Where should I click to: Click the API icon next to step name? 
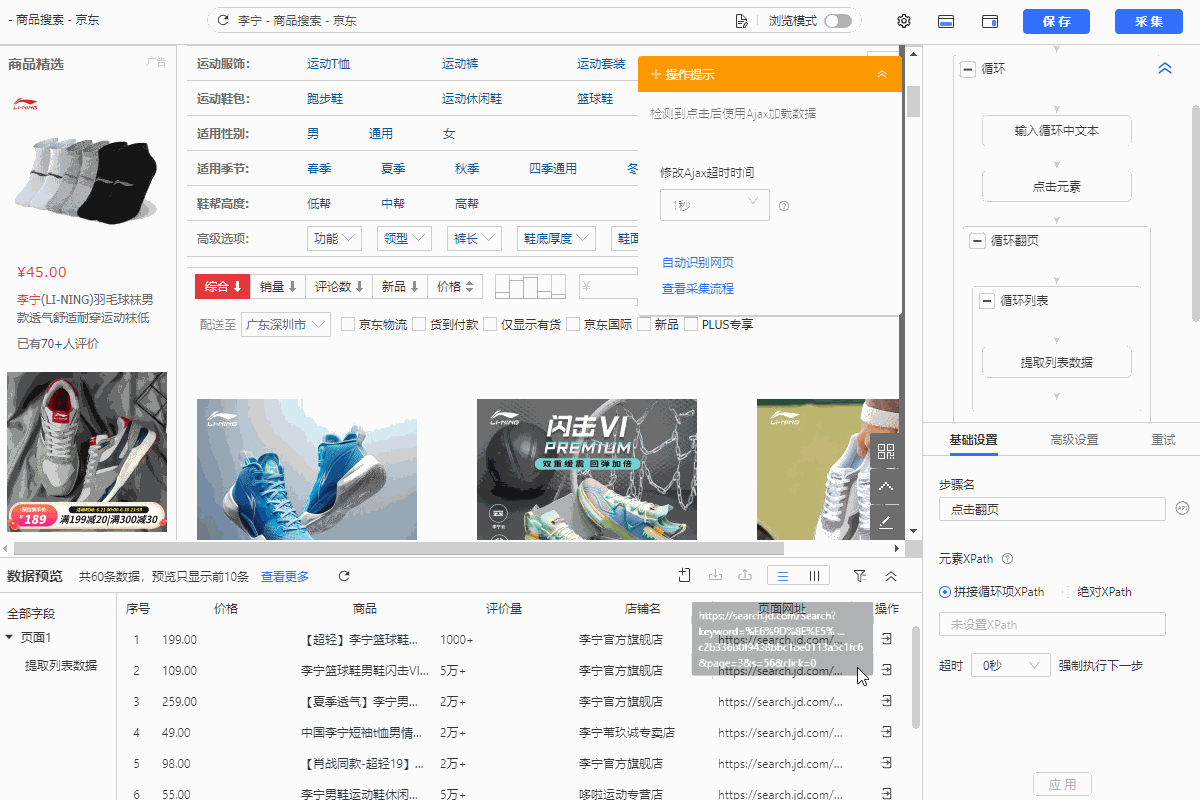coord(1183,509)
